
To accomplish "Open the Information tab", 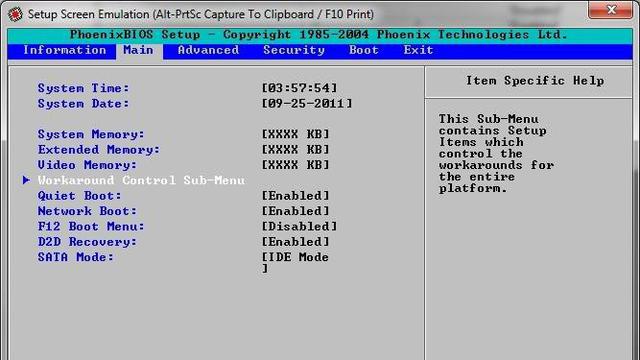I will [64, 50].
